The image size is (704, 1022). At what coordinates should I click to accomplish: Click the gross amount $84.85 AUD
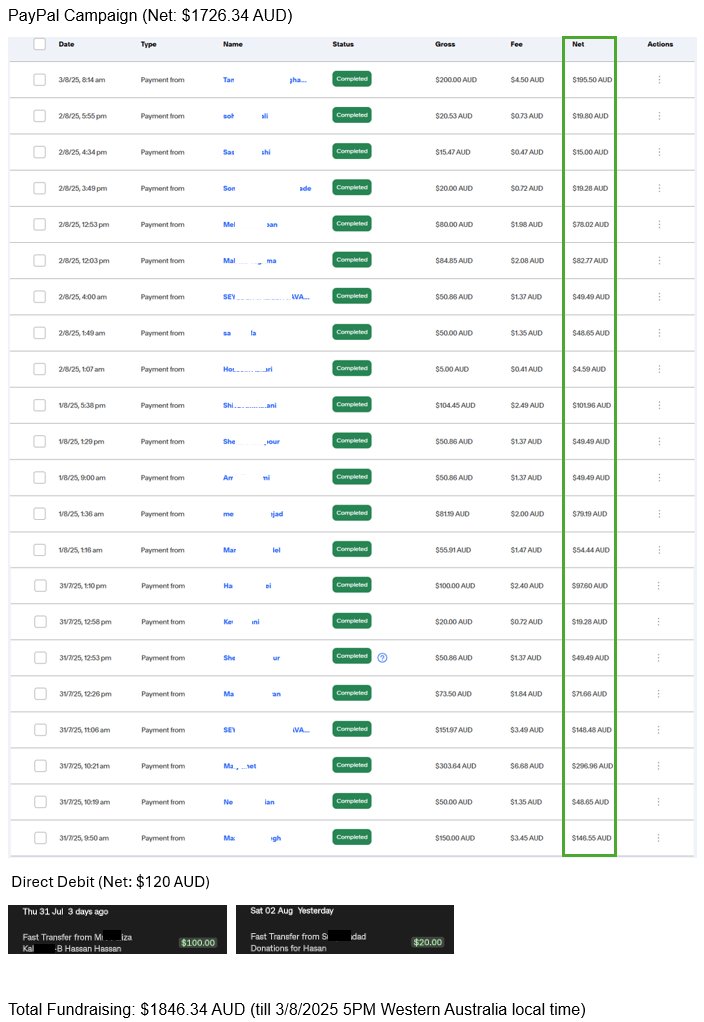click(x=454, y=261)
